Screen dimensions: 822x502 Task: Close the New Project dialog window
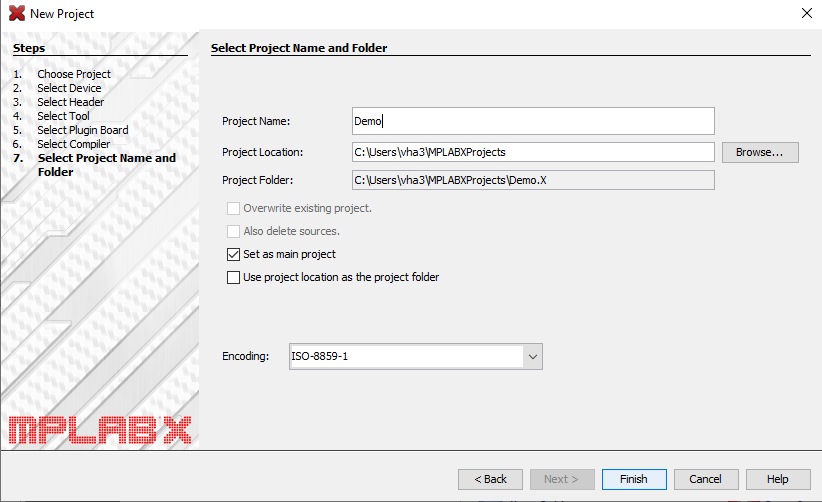point(806,13)
